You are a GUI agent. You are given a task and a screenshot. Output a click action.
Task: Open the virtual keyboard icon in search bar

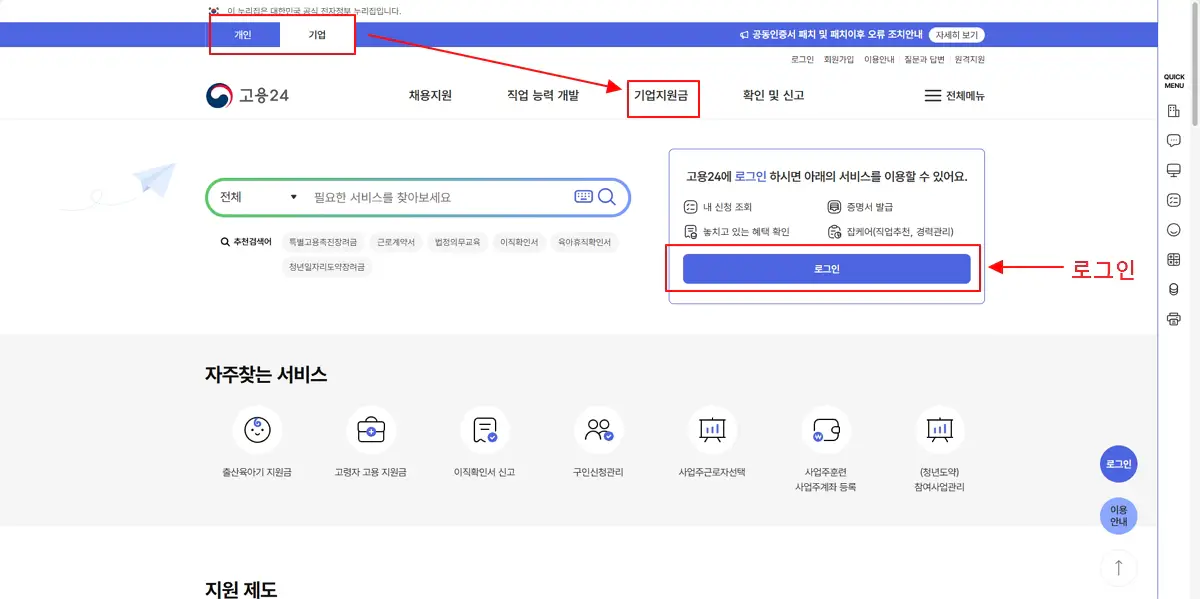(x=584, y=197)
